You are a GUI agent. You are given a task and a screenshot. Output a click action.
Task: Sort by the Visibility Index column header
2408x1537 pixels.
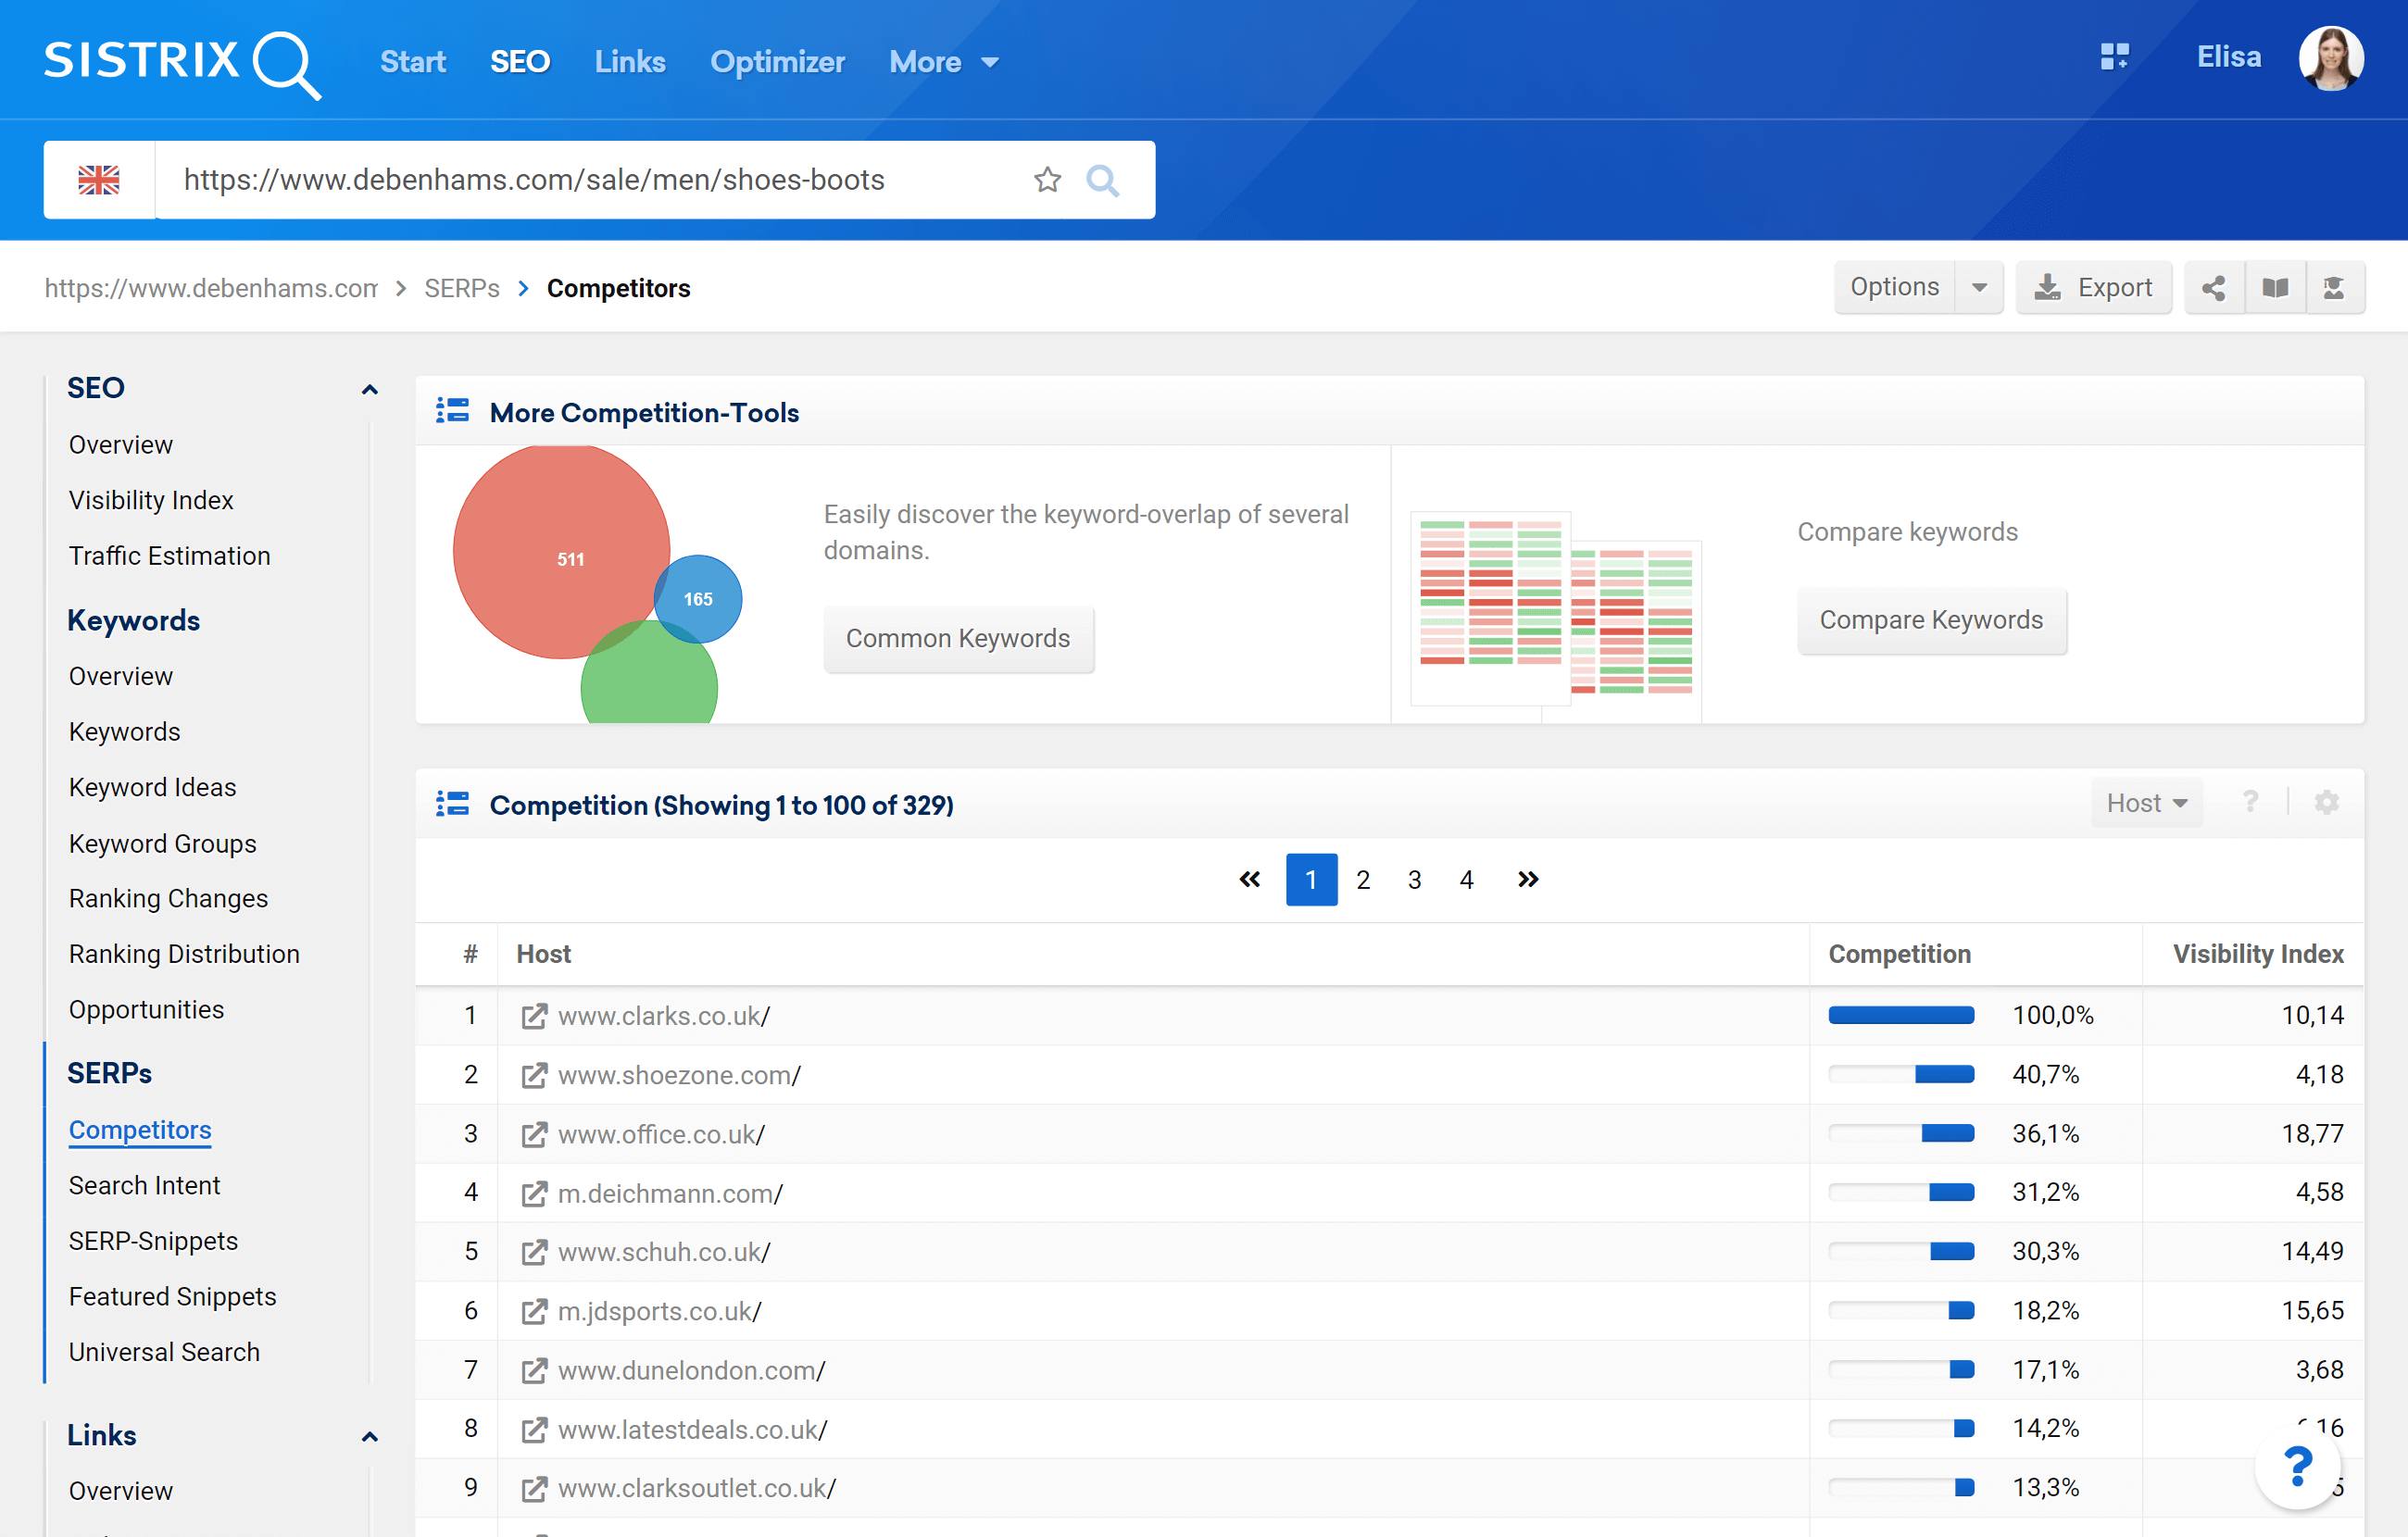(x=2257, y=954)
